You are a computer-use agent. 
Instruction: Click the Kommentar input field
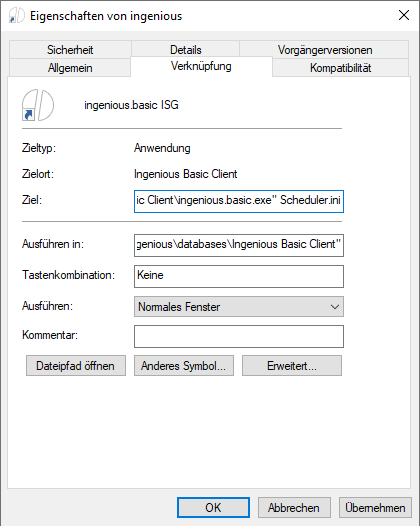tap(239, 336)
